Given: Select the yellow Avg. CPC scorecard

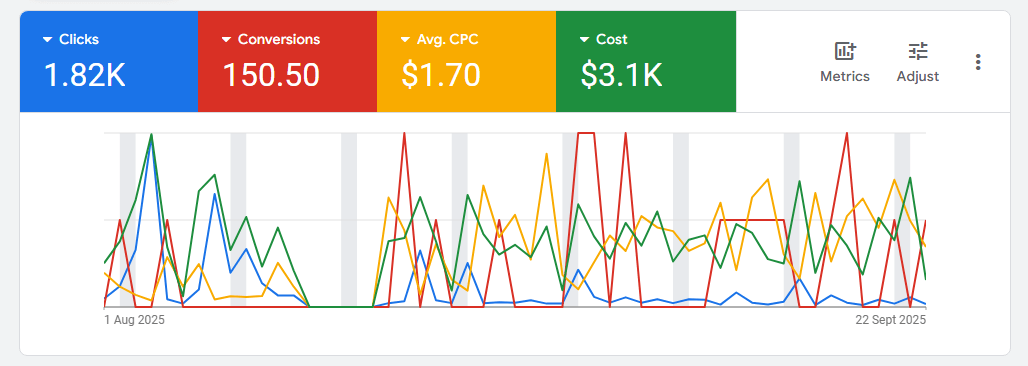Looking at the screenshot, I should tap(466, 62).
